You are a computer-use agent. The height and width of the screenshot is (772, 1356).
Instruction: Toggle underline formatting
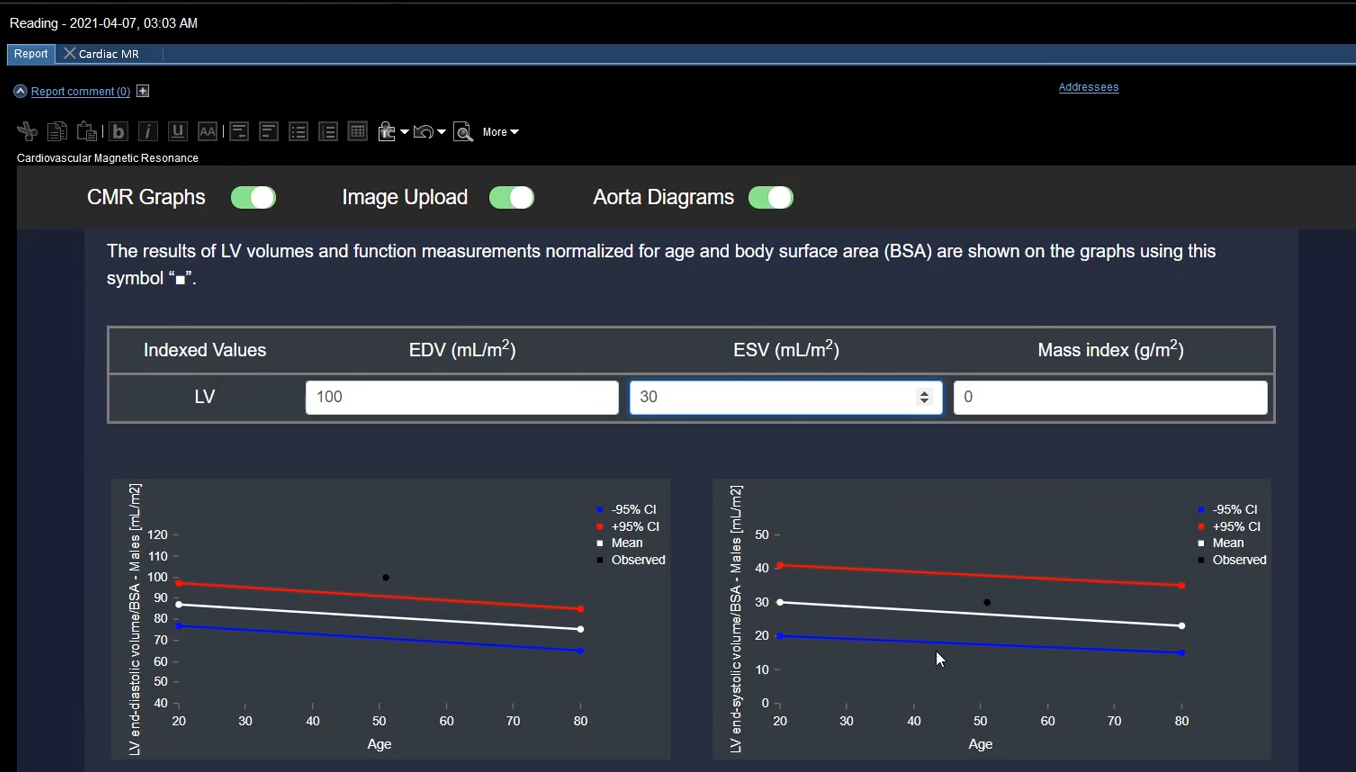[178, 132]
